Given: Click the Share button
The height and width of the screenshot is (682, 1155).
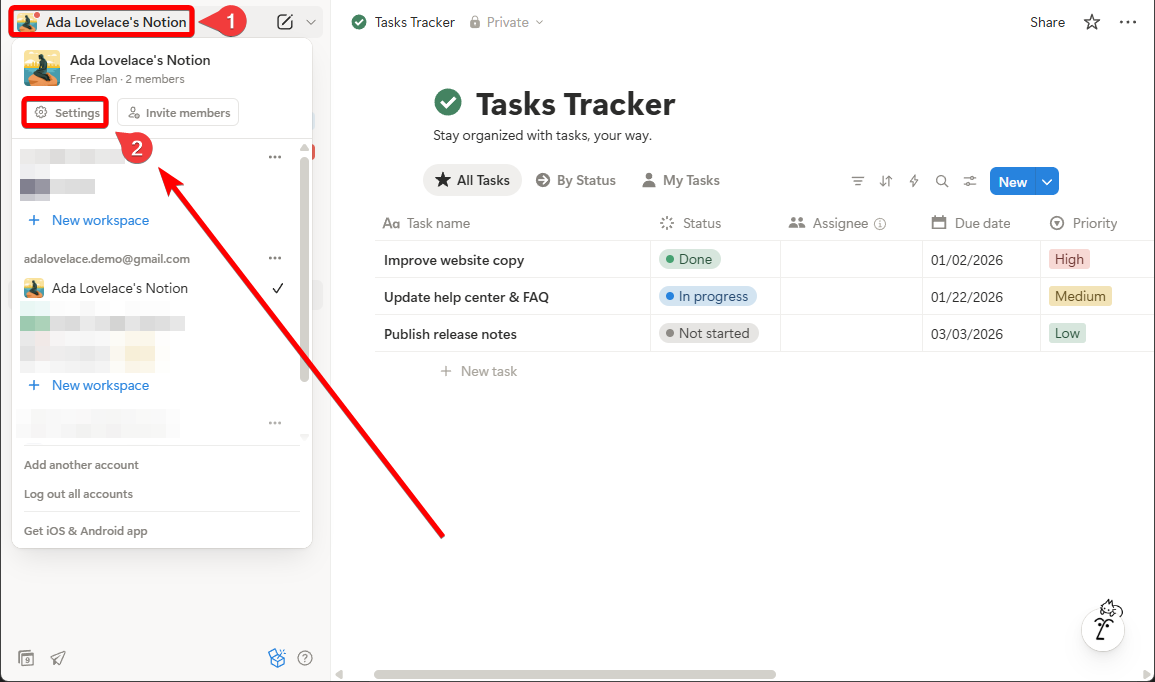Looking at the screenshot, I should click(1047, 22).
